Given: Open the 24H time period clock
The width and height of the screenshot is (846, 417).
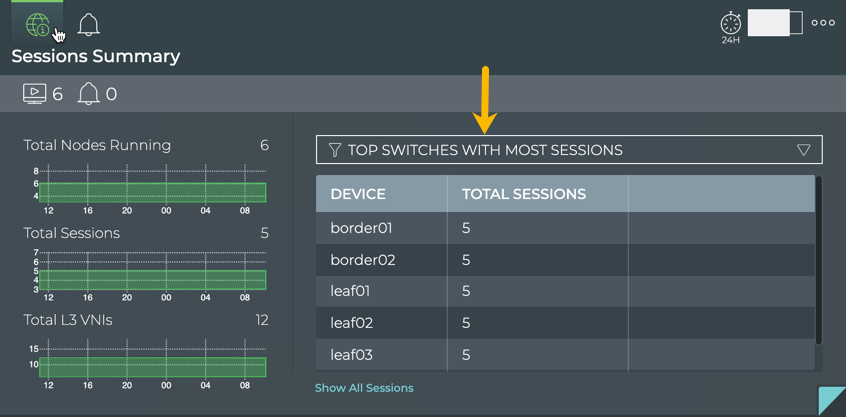Looking at the screenshot, I should point(731,25).
